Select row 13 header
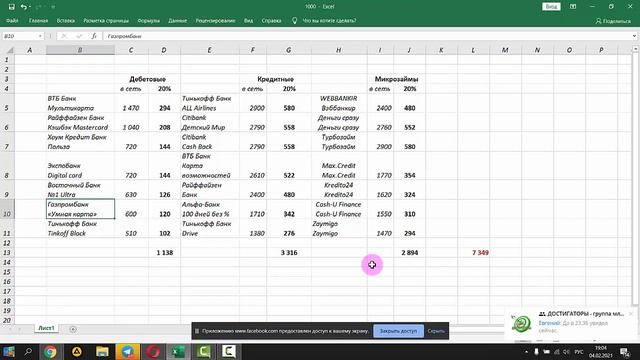Viewport: 640px width, 360px height. click(7, 253)
